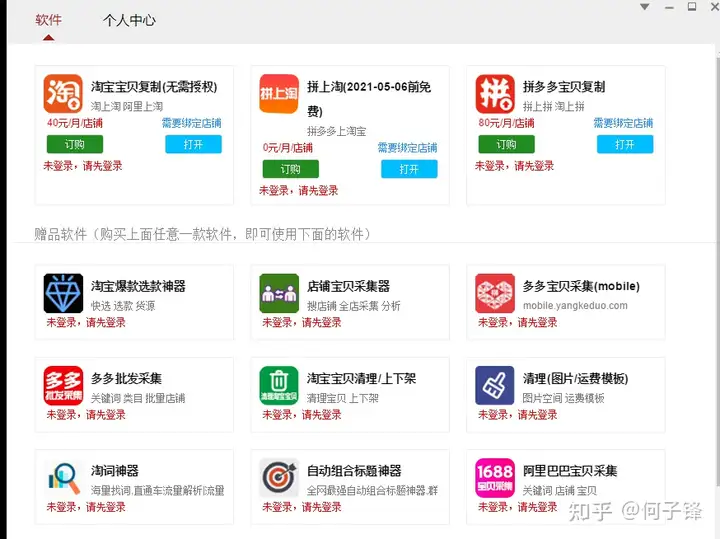This screenshot has width=720, height=539.
Task: Click the purple brush 清理 icon
Action: click(495, 385)
